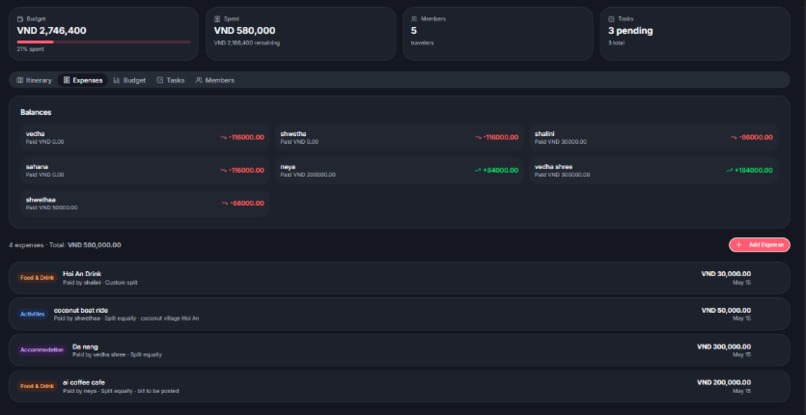Click the Members card people icon
806x415 pixels.
pyautogui.click(x=414, y=19)
